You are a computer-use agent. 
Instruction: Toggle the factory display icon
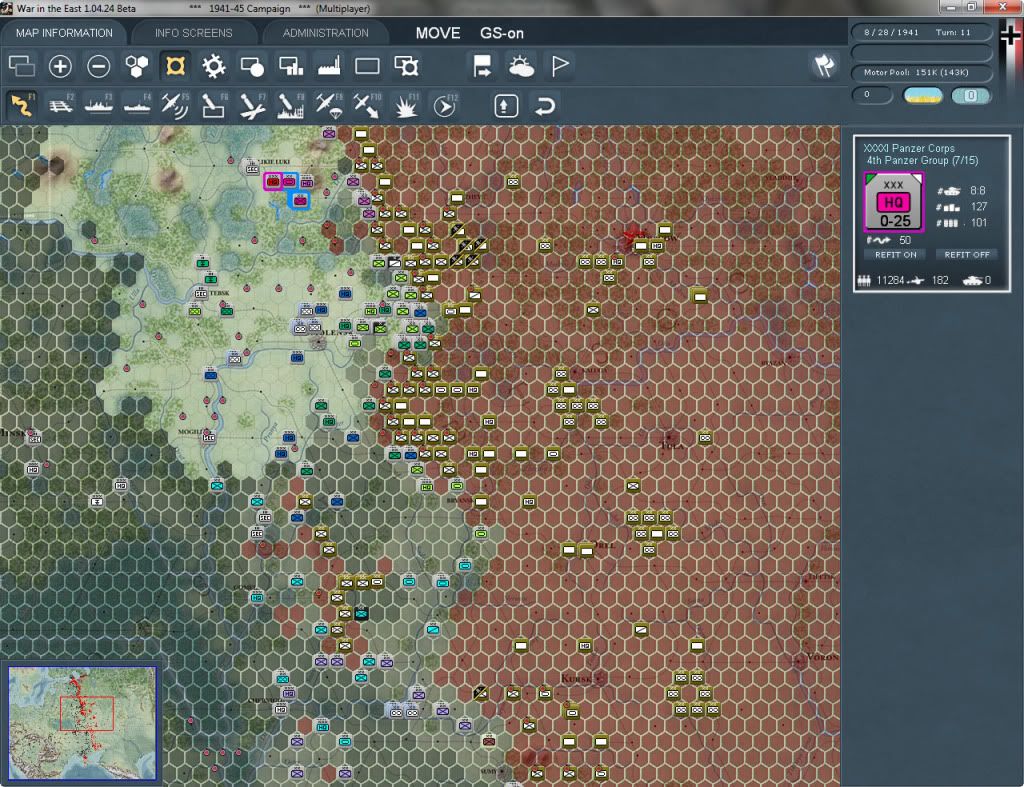point(328,66)
